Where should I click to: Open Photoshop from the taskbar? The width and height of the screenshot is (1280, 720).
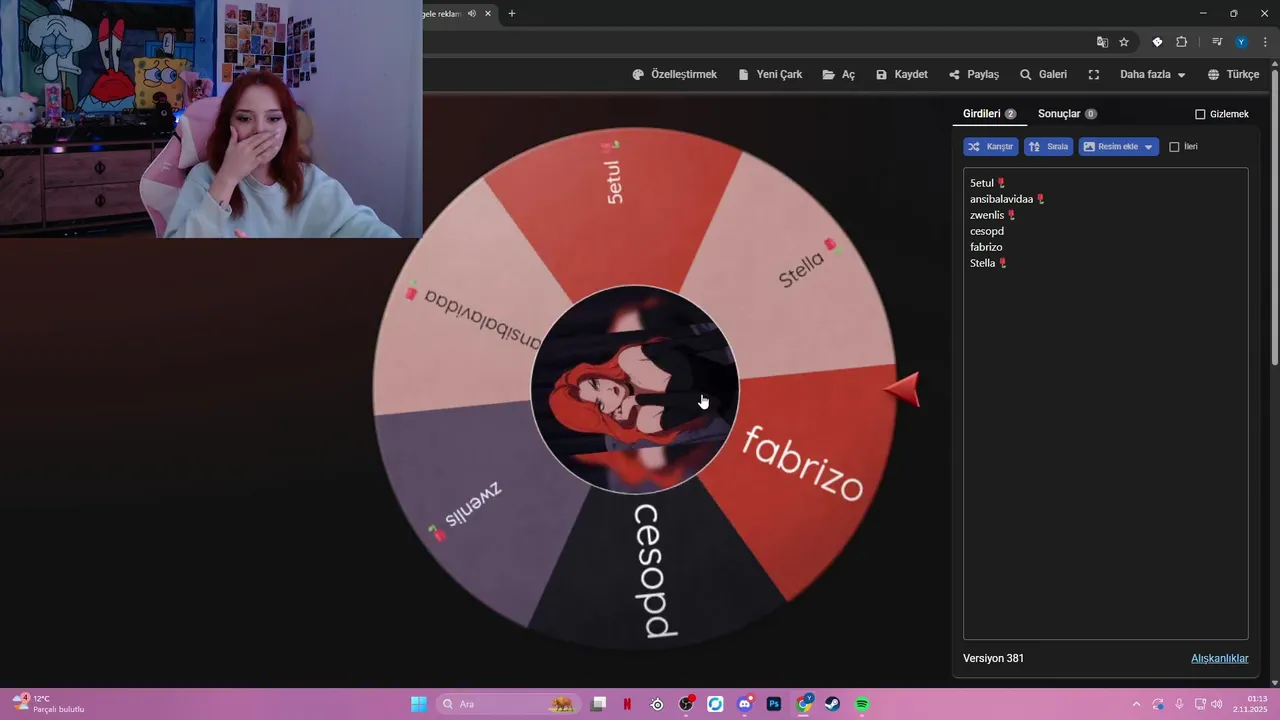773,704
